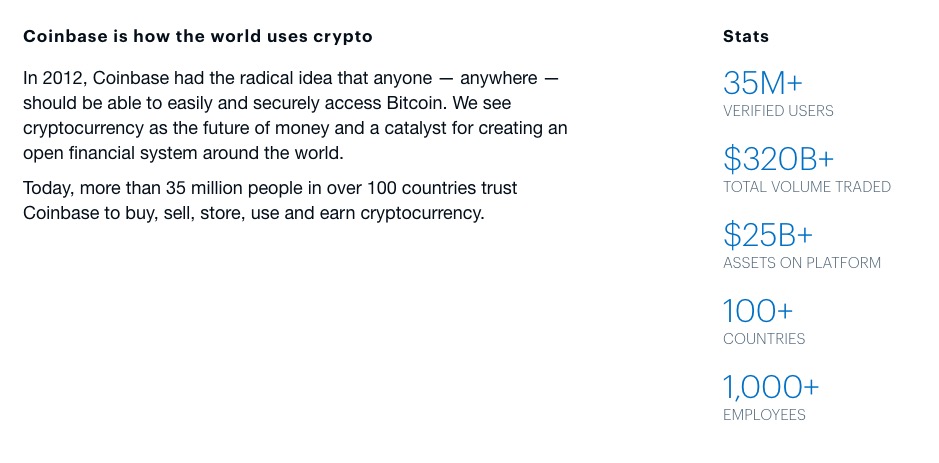Click the paragraph line starting "In 2012, Coinbase"

(290, 78)
